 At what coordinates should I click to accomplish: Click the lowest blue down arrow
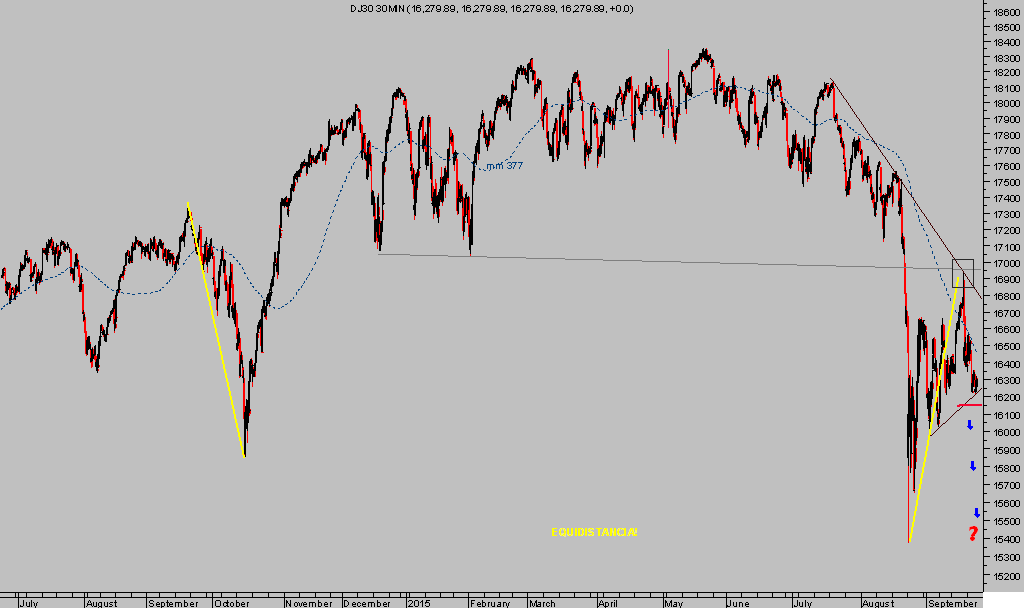pos(977,512)
